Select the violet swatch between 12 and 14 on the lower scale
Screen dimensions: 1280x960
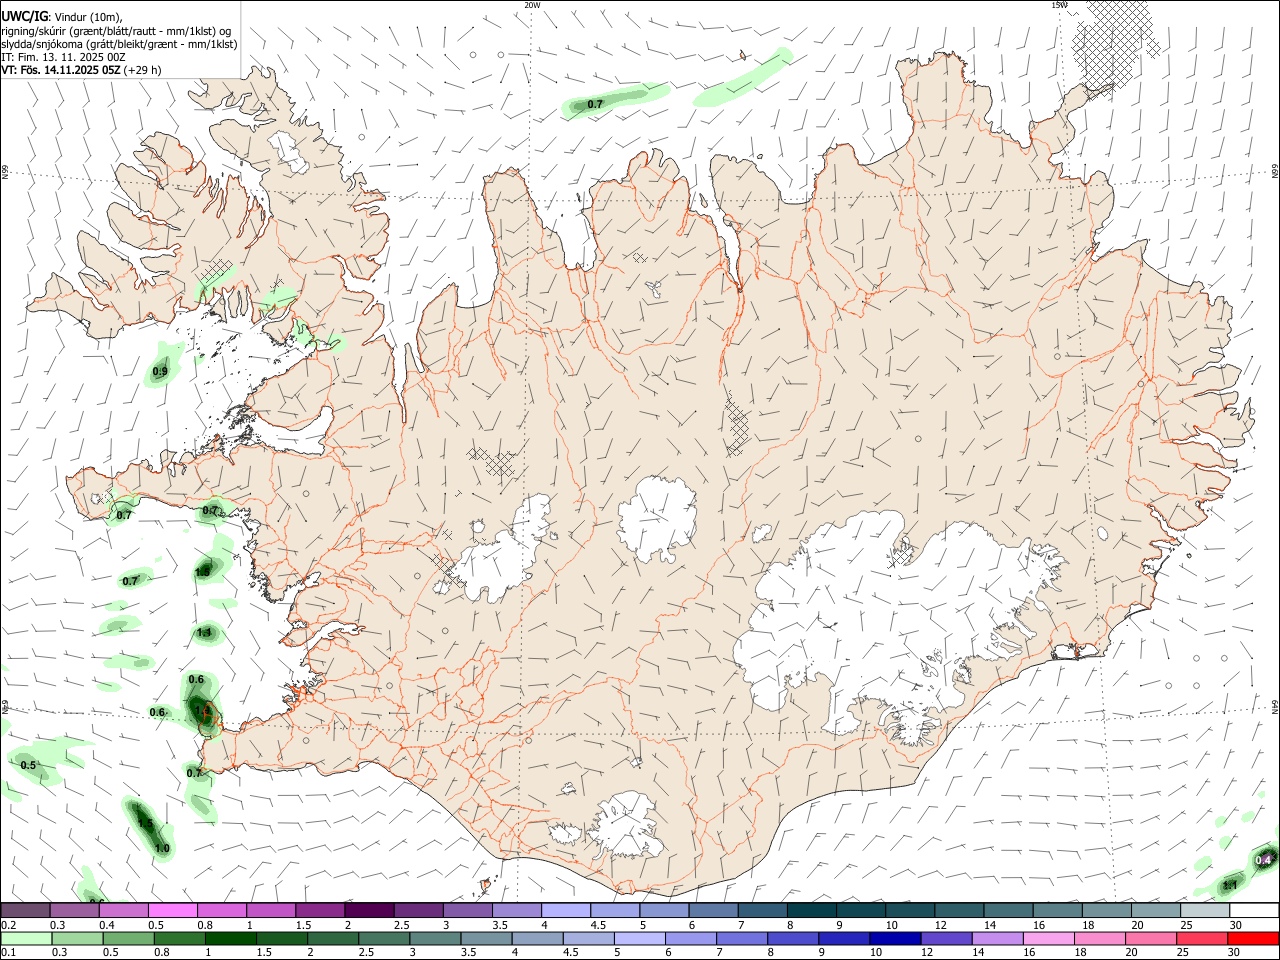pyautogui.click(x=946, y=939)
